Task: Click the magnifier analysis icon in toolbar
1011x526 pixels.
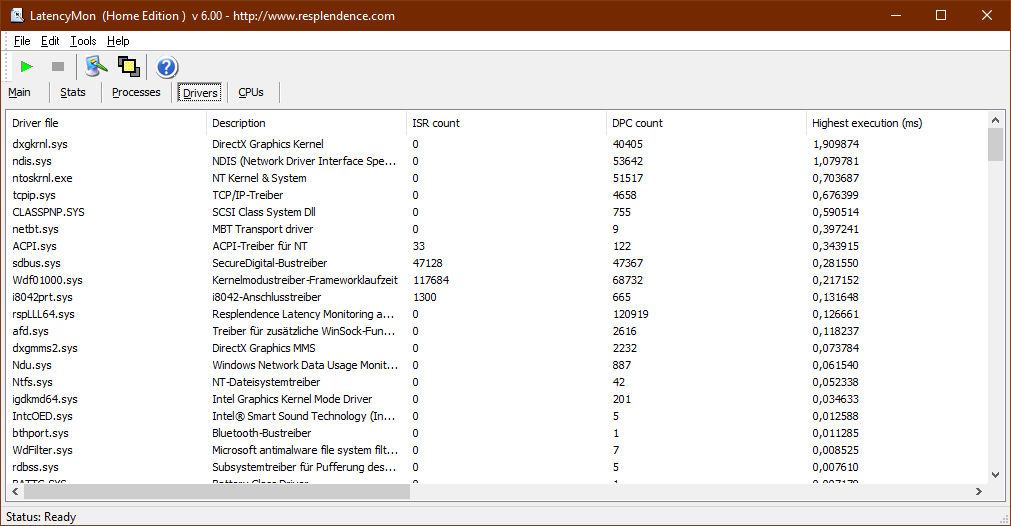Action: [96, 67]
